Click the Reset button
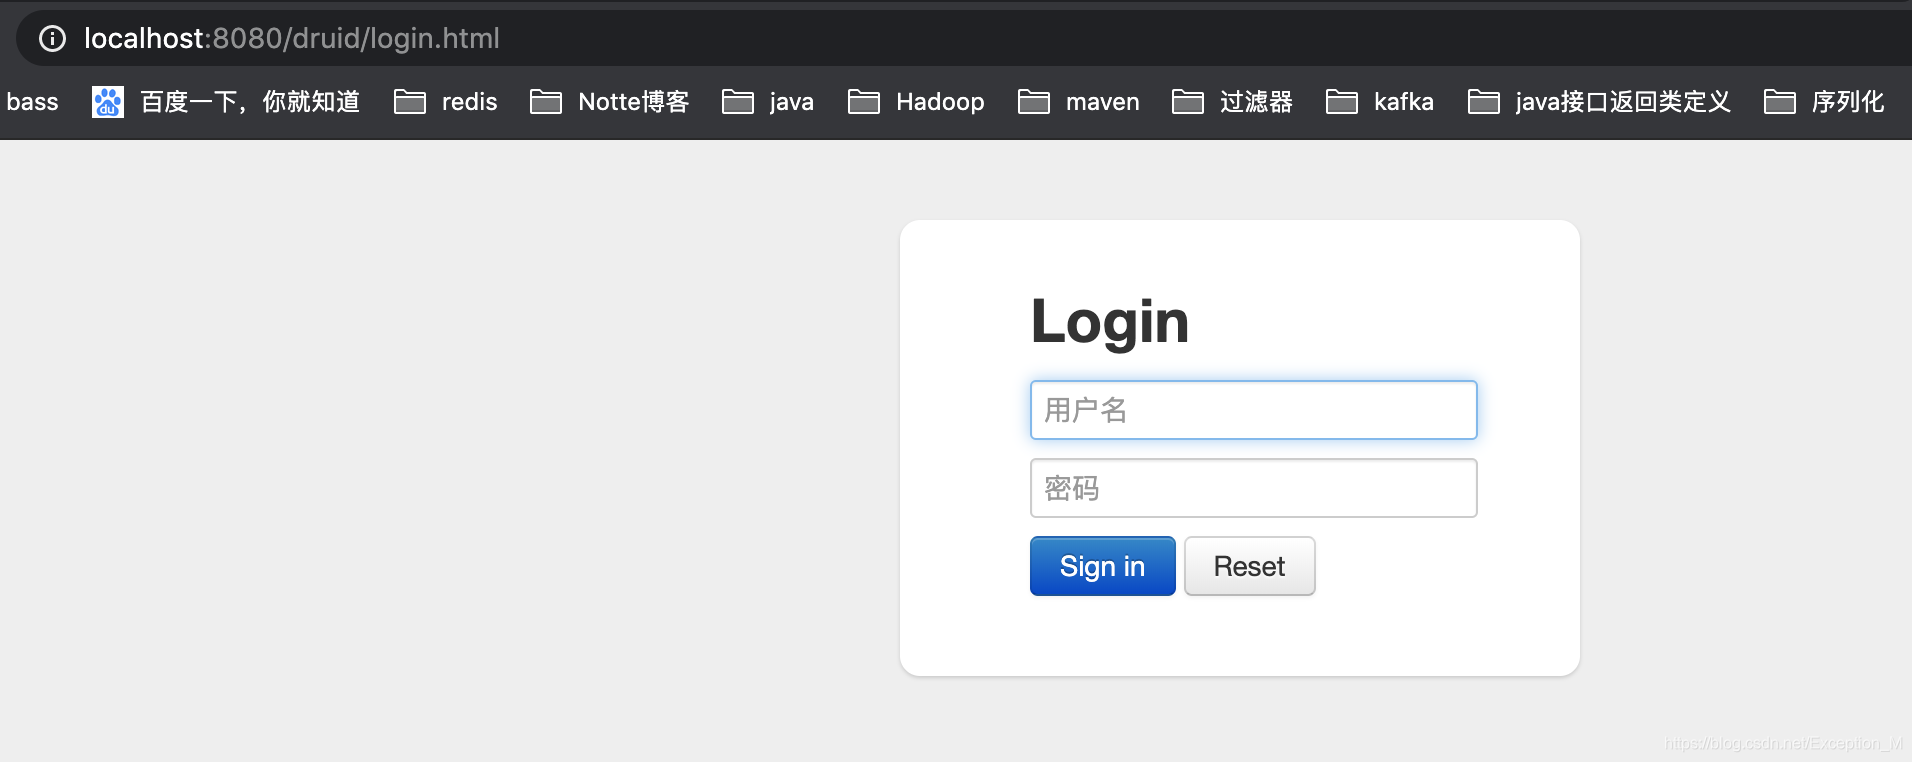Screen dimensions: 1912x762 tap(1249, 566)
